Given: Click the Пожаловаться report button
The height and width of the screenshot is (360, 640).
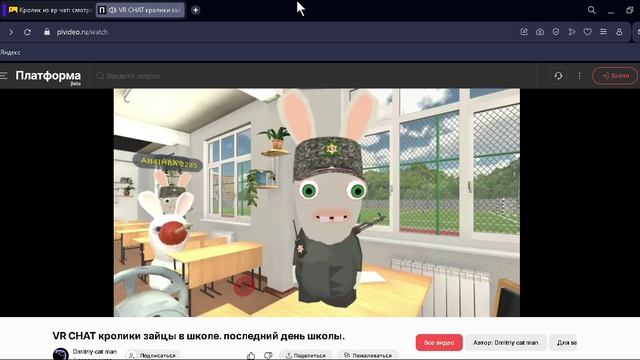Looking at the screenshot, I should (368, 356).
